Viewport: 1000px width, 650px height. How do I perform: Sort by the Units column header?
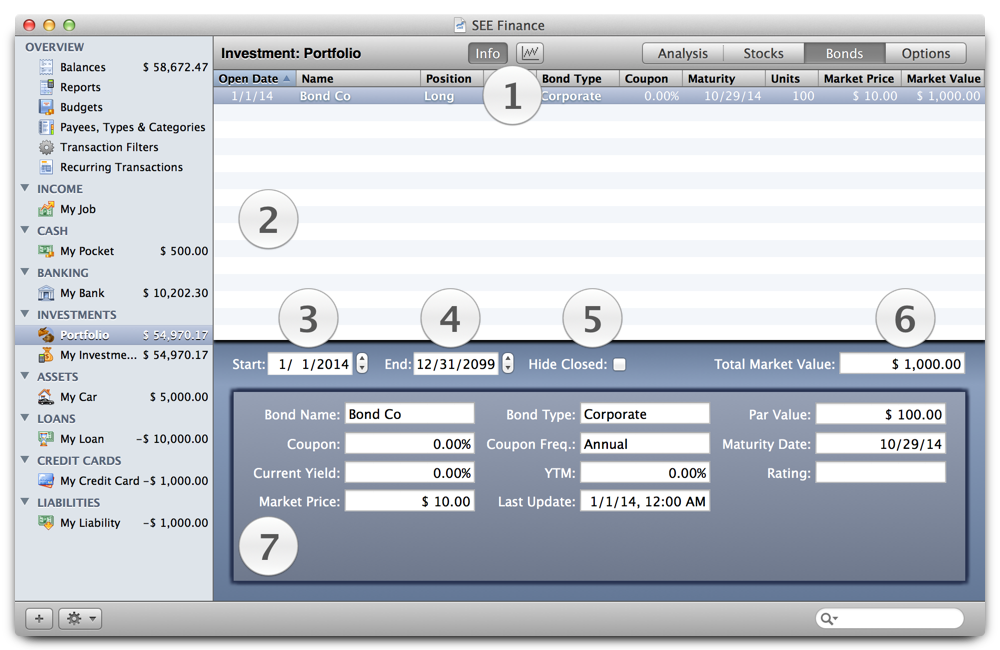tap(791, 78)
